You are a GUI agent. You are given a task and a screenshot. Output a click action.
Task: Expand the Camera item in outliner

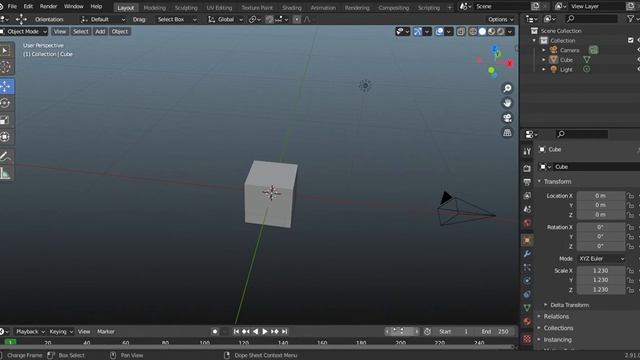tap(544, 50)
